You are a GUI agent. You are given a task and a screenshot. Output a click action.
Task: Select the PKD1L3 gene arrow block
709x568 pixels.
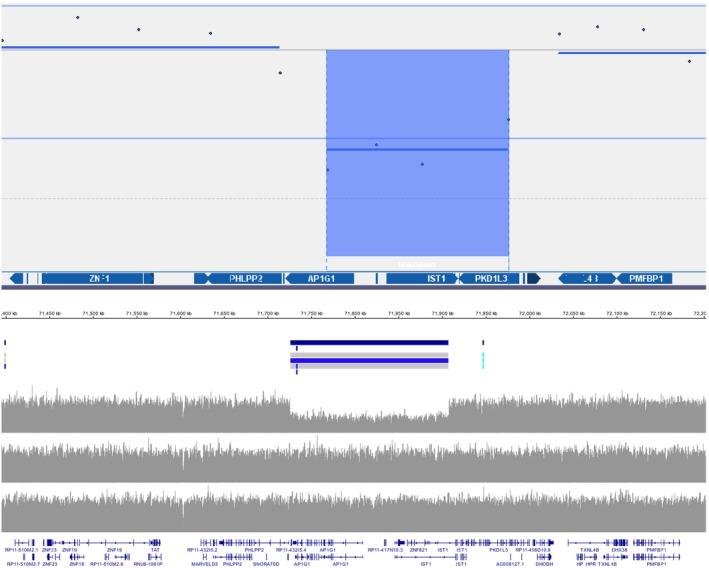click(x=490, y=279)
